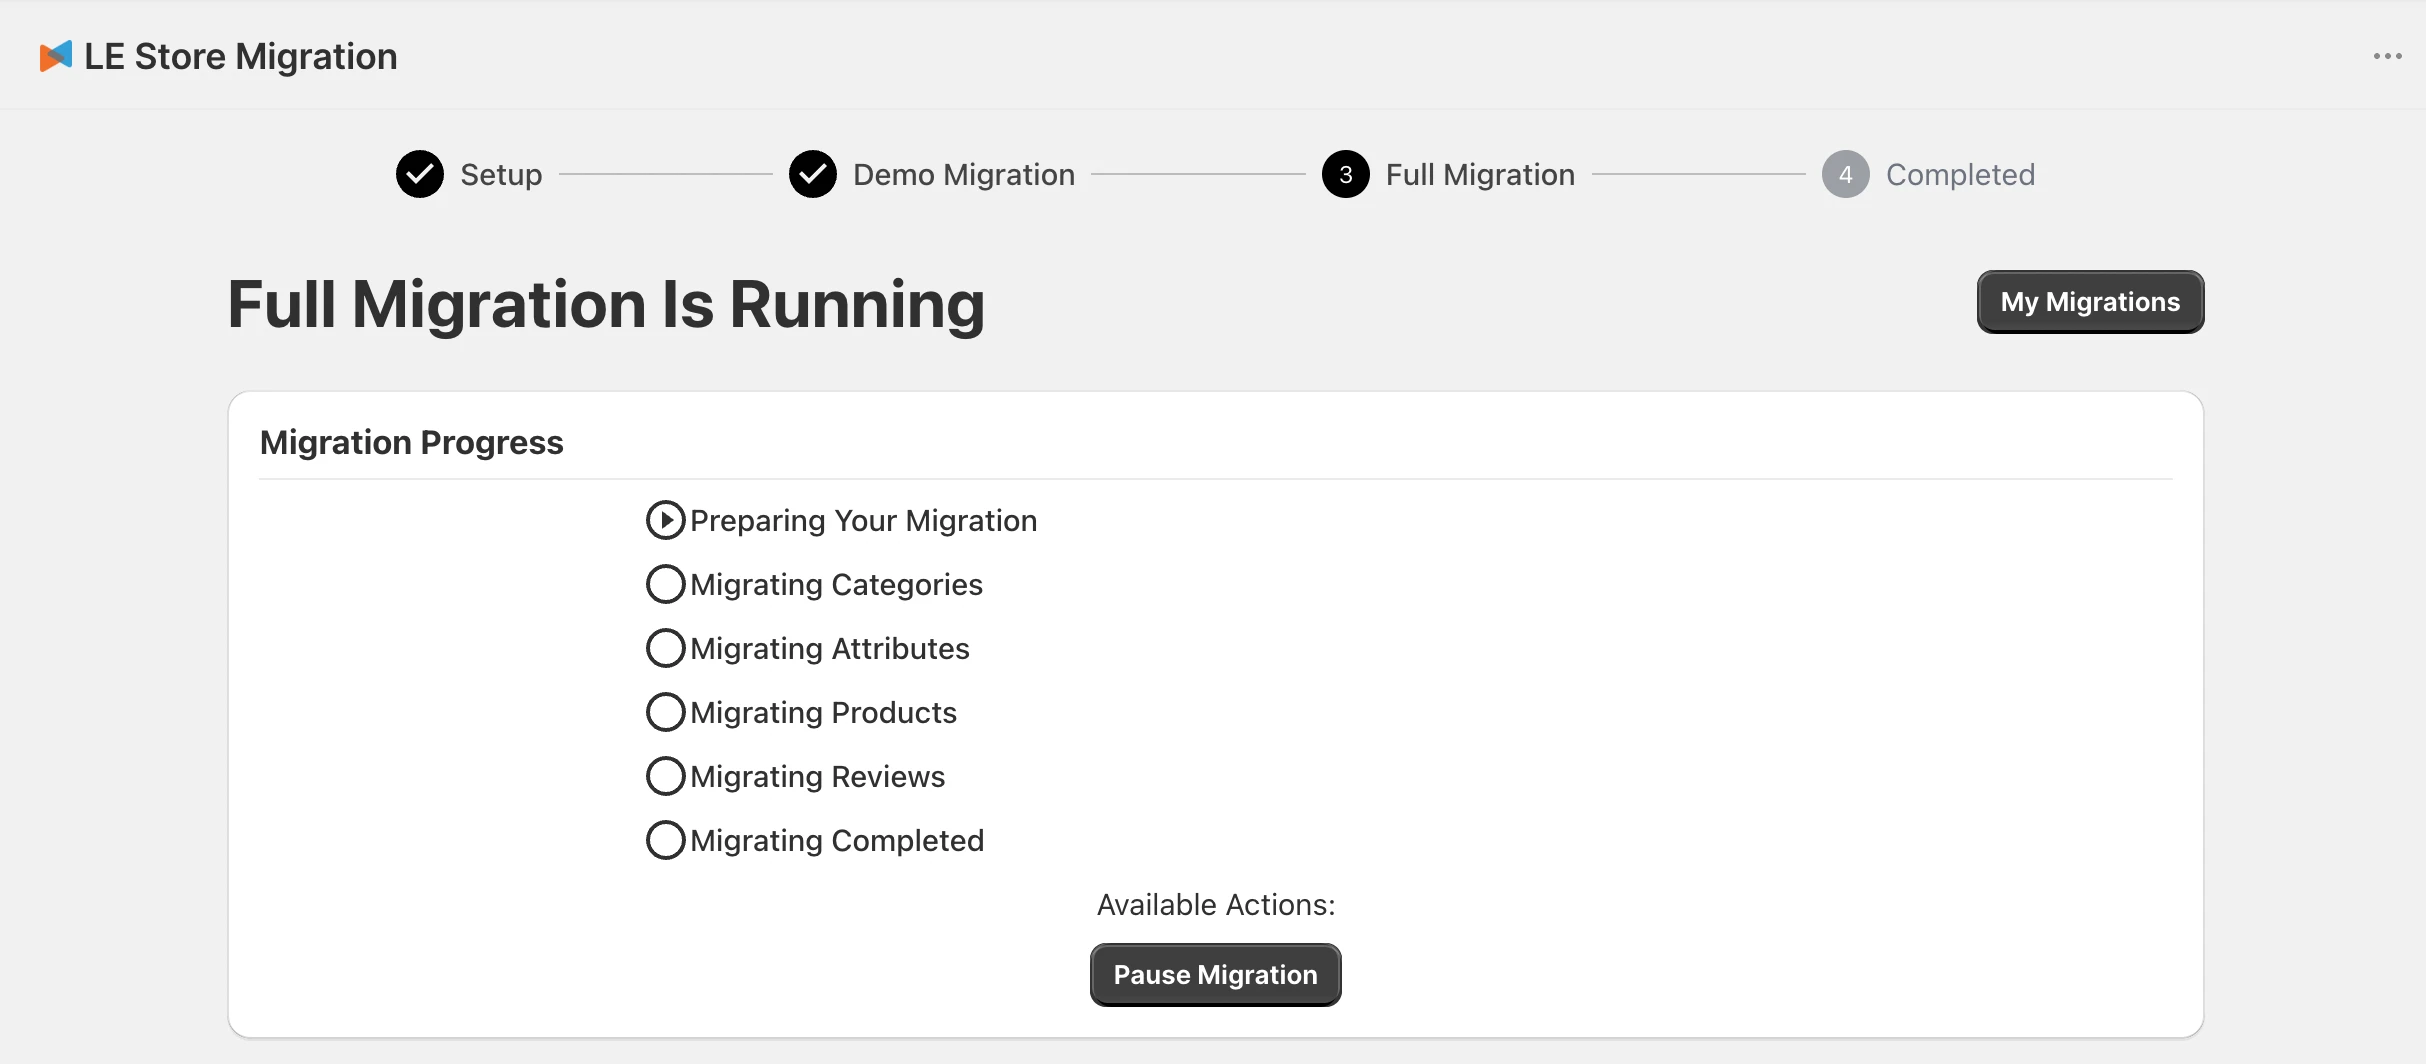The height and width of the screenshot is (1064, 2426).
Task: Open My Migrations
Action: (2091, 301)
